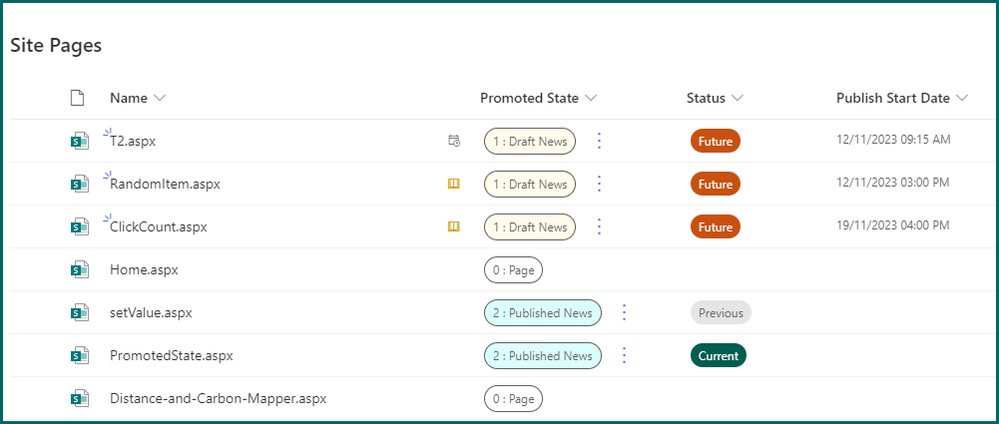
Task: Click the scheduled calendar icon in T2.aspx row
Action: [453, 141]
